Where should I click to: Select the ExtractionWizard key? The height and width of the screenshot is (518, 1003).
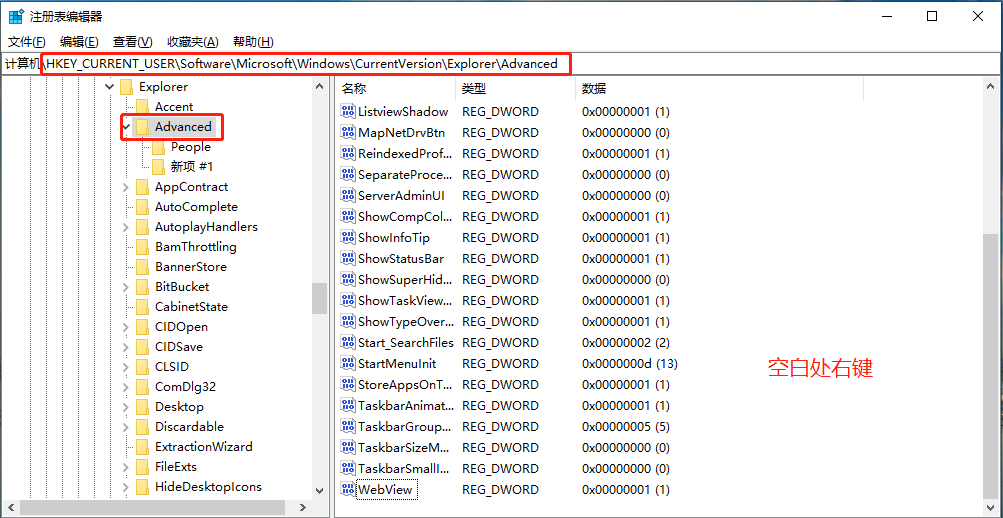click(203, 447)
